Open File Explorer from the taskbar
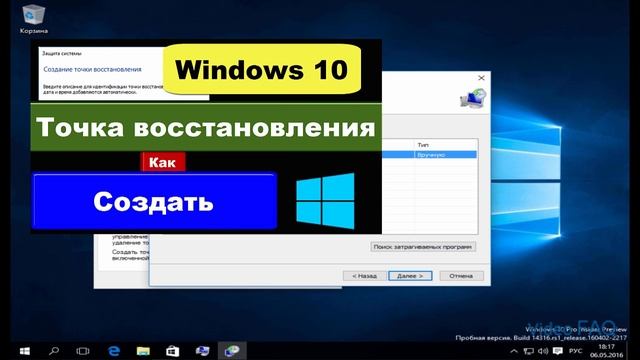Viewport: 640px width, 360px height. [x=143, y=351]
